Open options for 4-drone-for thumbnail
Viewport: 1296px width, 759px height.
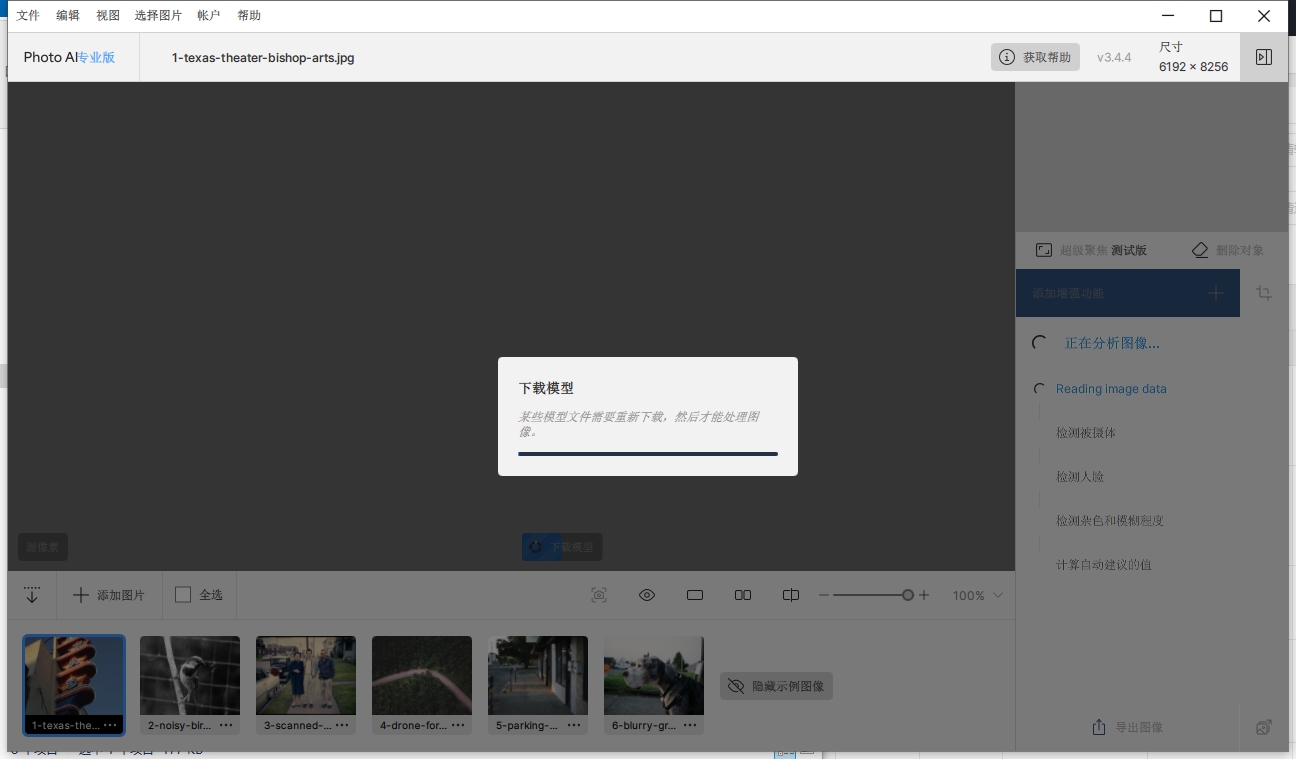458,725
